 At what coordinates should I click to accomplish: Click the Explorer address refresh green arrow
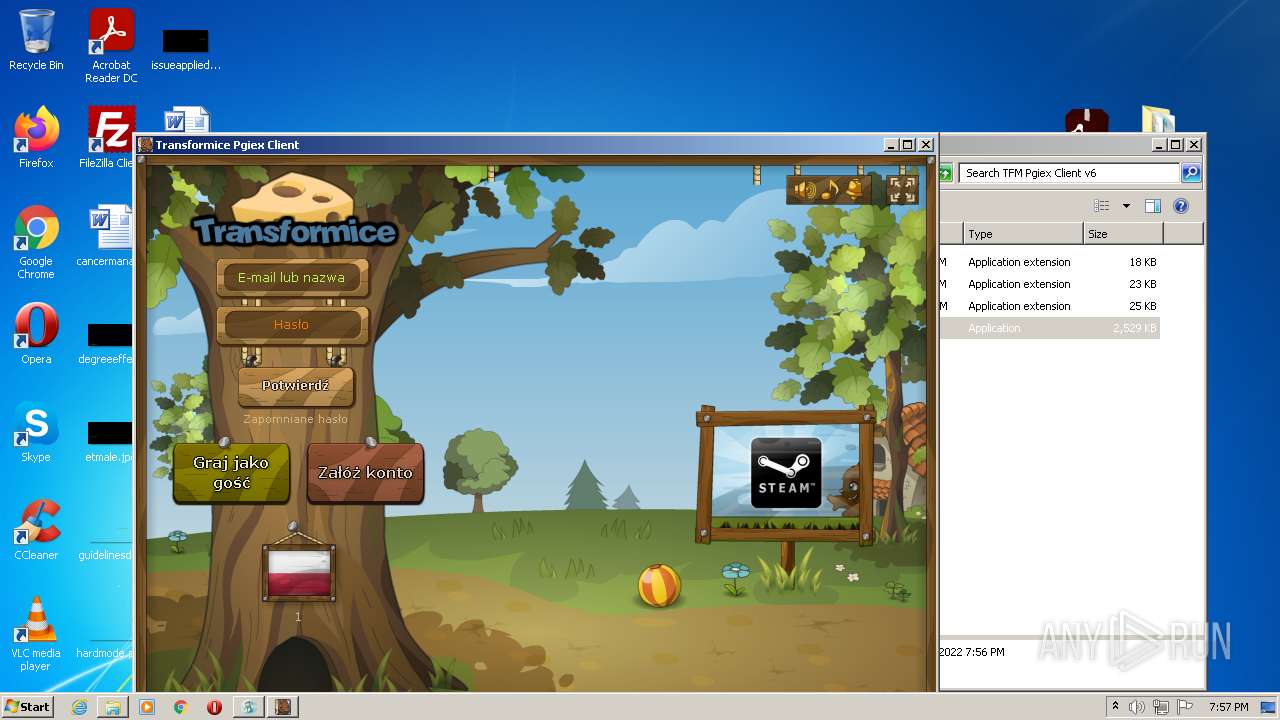(x=945, y=173)
